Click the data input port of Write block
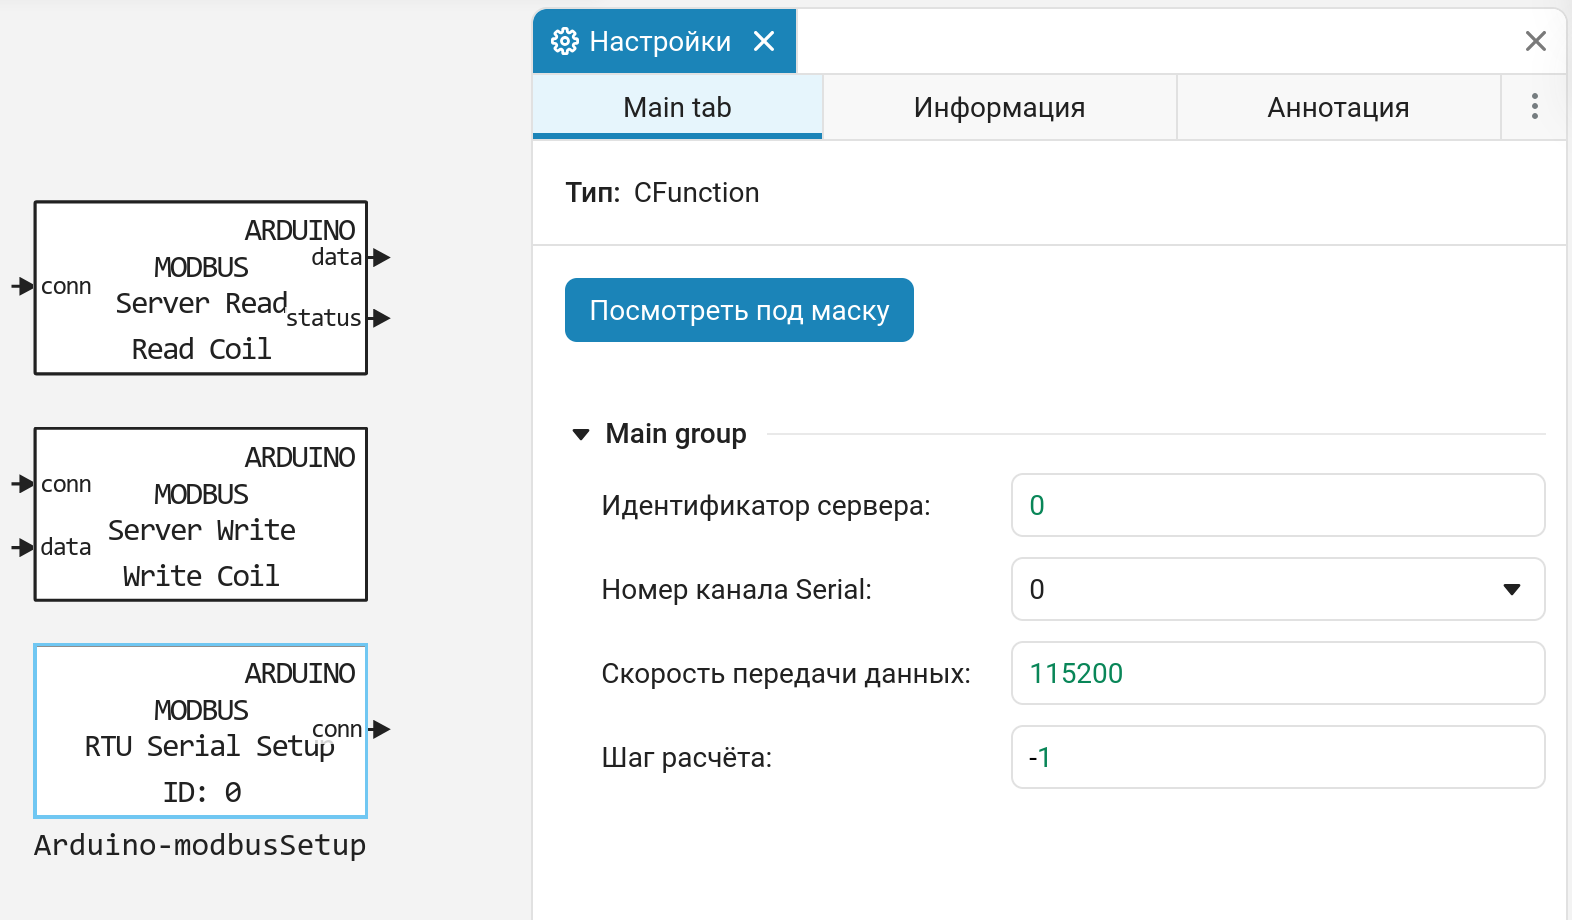The image size is (1572, 920). coord(23,547)
